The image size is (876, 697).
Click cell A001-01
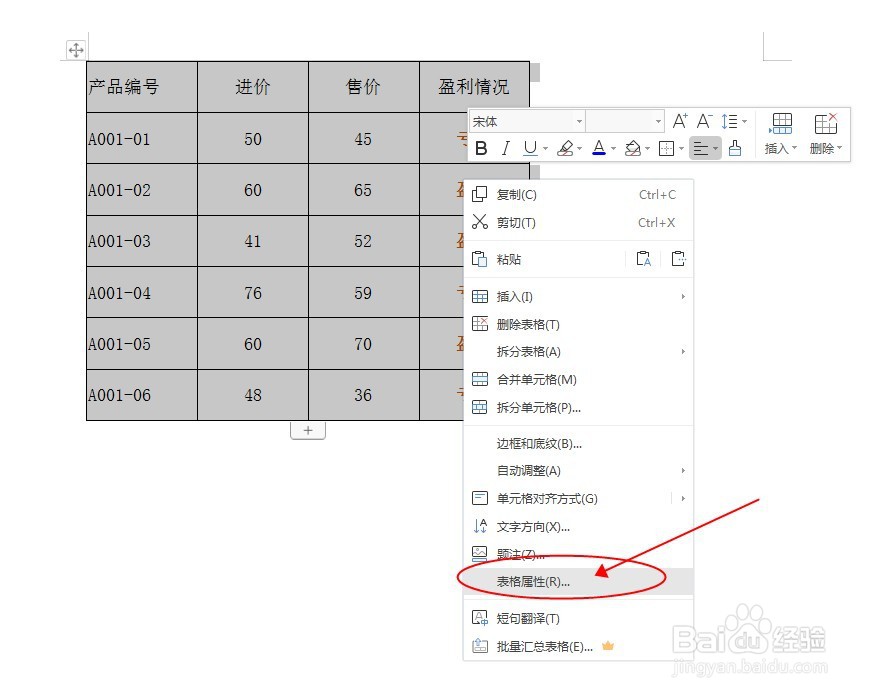pos(142,139)
